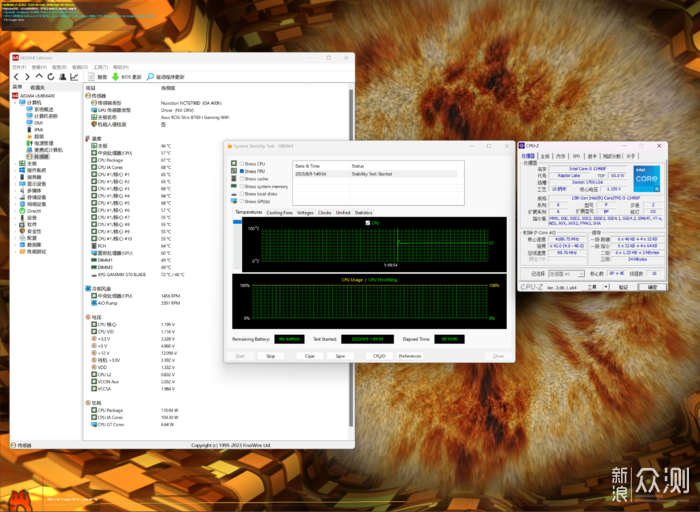Click the CPU Package power row icon
Screen dimensions: 700x512
click(x=94, y=410)
